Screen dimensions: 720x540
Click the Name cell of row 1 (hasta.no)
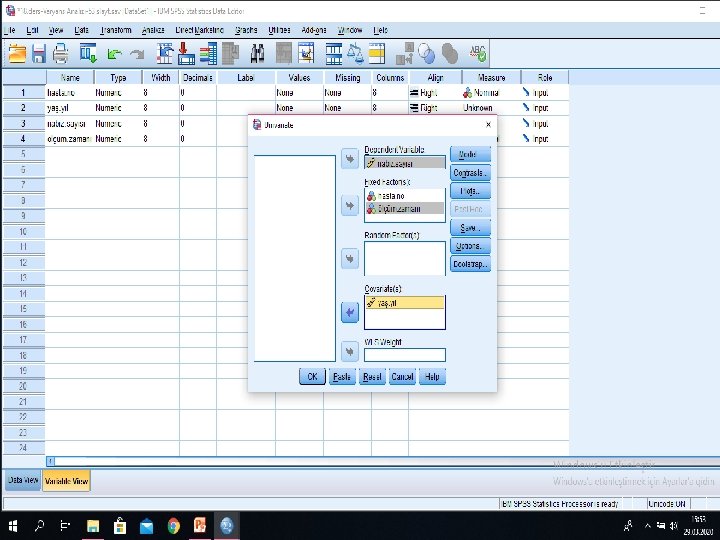(x=69, y=93)
